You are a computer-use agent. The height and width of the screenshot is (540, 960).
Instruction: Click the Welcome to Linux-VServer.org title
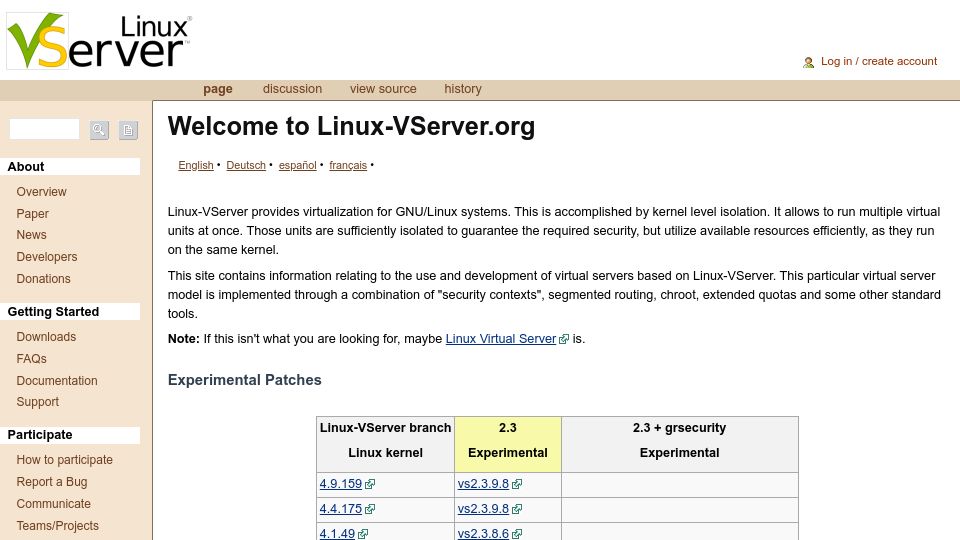[351, 126]
